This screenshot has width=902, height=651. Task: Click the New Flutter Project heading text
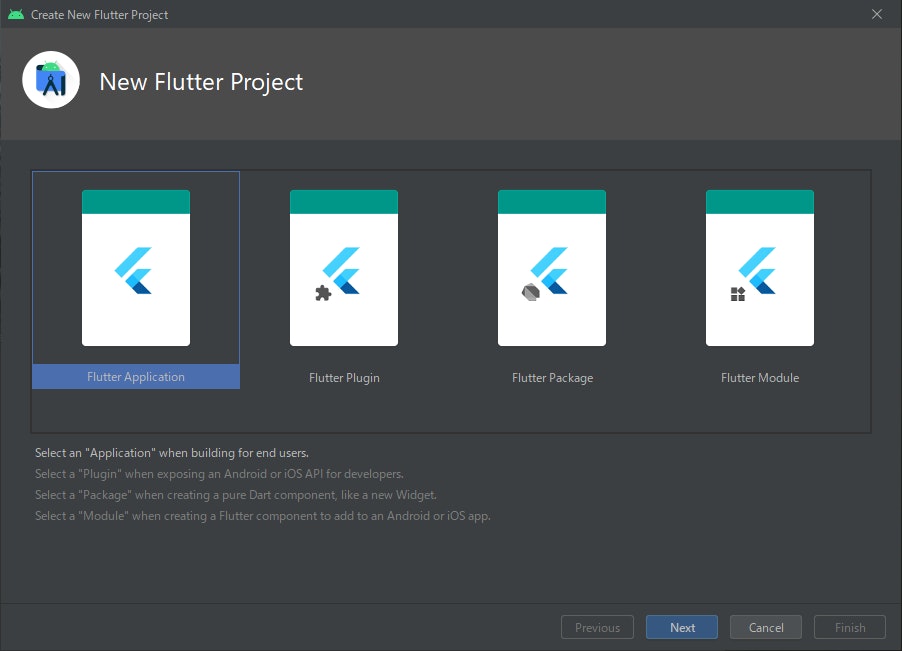(x=200, y=82)
